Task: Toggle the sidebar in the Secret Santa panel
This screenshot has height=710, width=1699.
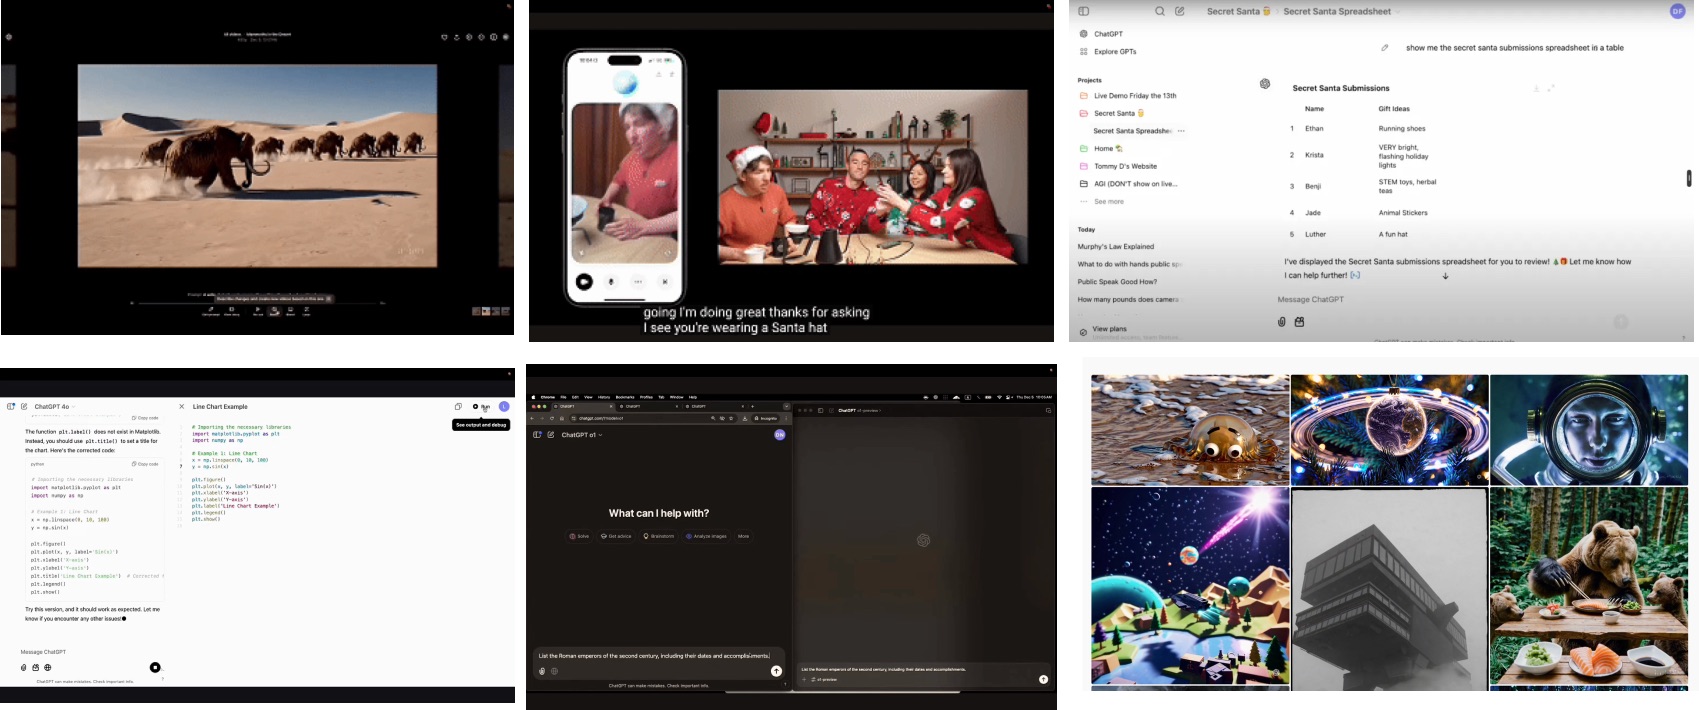Action: pos(1083,11)
